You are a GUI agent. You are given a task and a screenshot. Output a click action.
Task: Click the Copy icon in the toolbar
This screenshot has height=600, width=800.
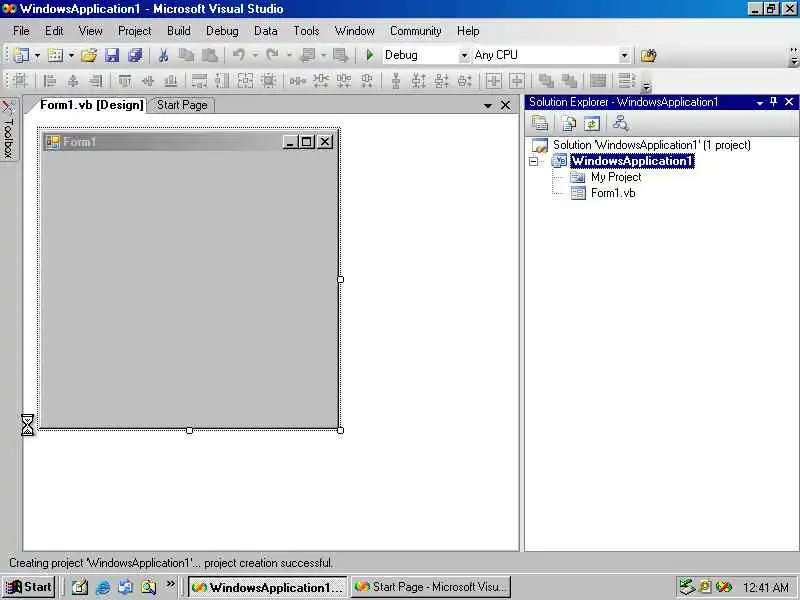[x=186, y=55]
